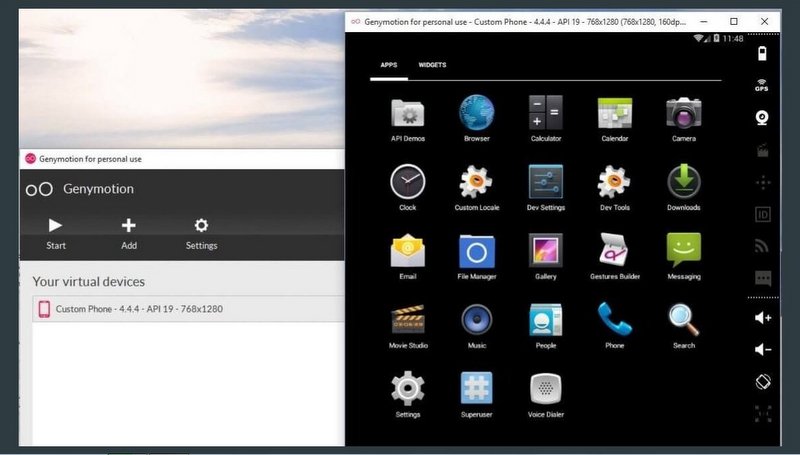
Task: Launch the Music app
Action: coord(477,325)
